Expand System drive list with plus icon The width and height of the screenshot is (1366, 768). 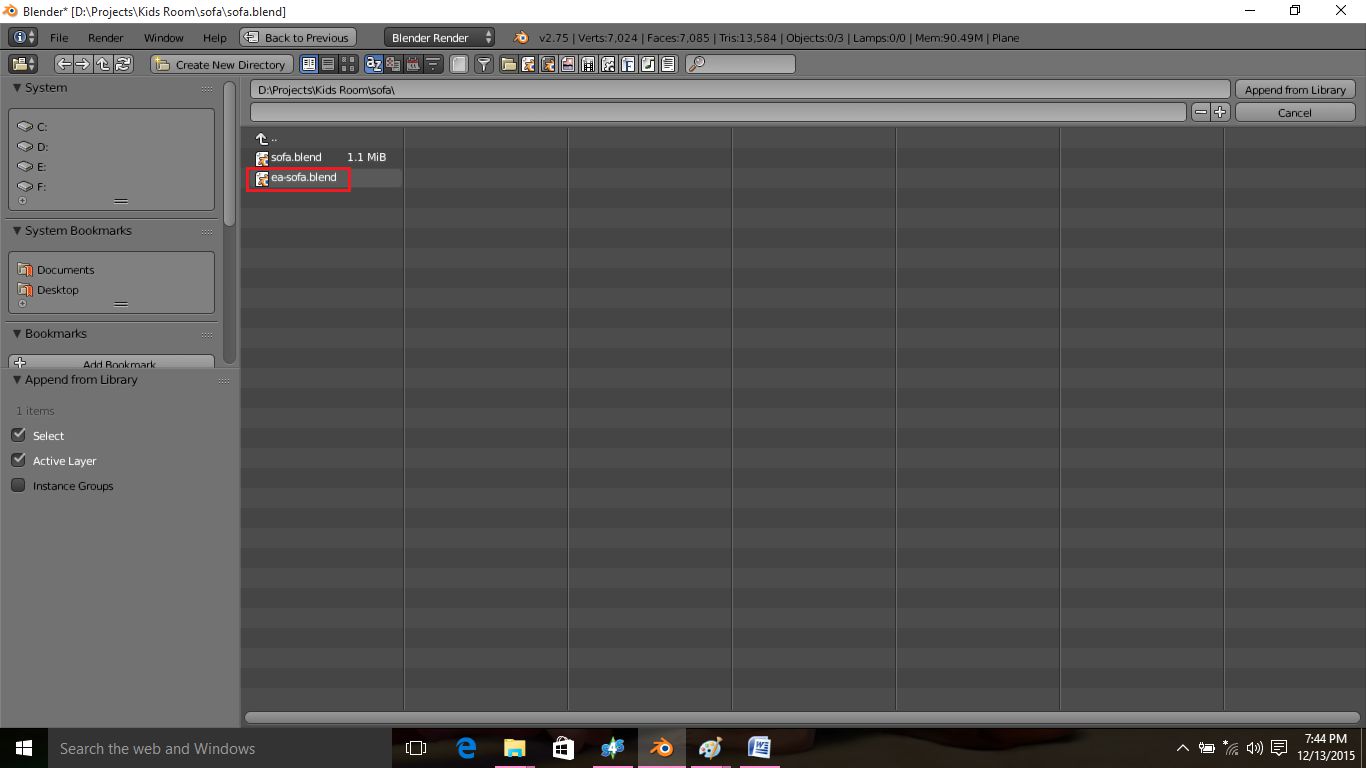pyautogui.click(x=23, y=201)
